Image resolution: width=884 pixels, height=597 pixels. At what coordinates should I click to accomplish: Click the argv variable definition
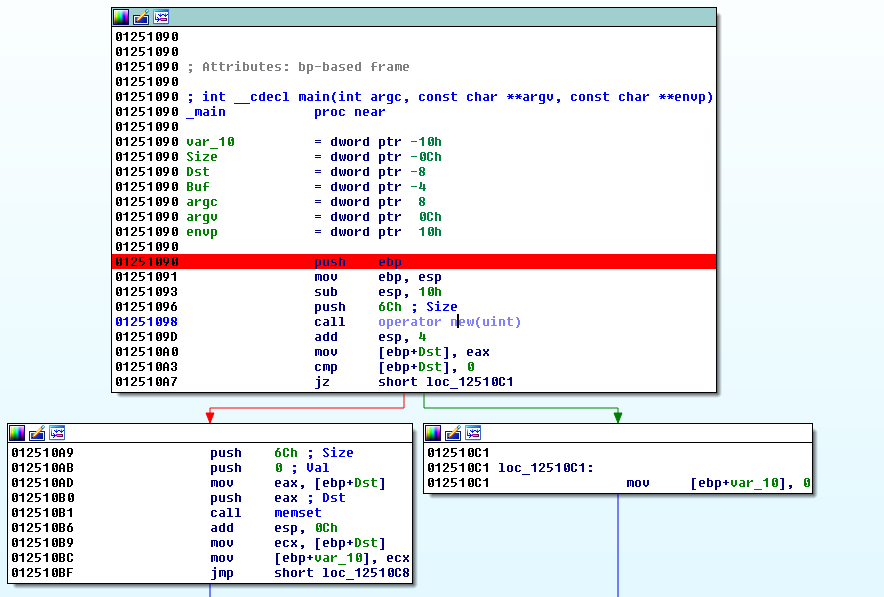[x=202, y=217]
